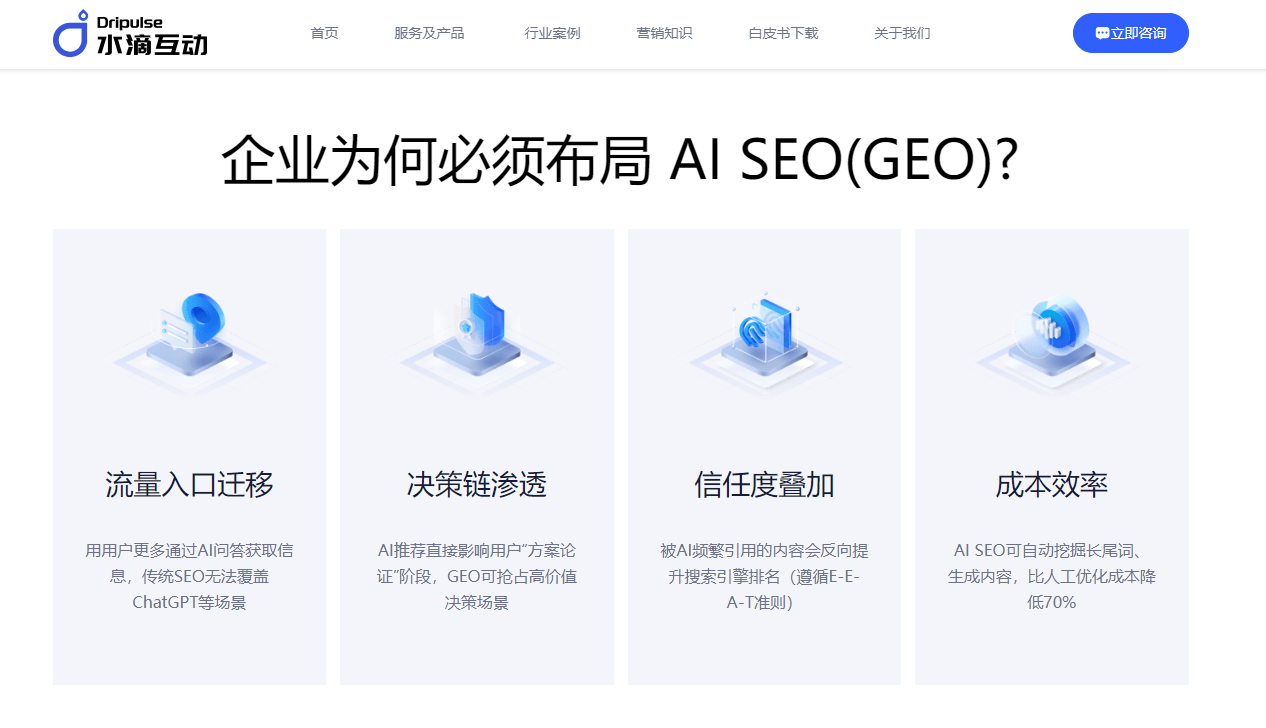Open the 关于我们 navigation link
Image resolution: width=1266 pixels, height=728 pixels.
point(902,33)
